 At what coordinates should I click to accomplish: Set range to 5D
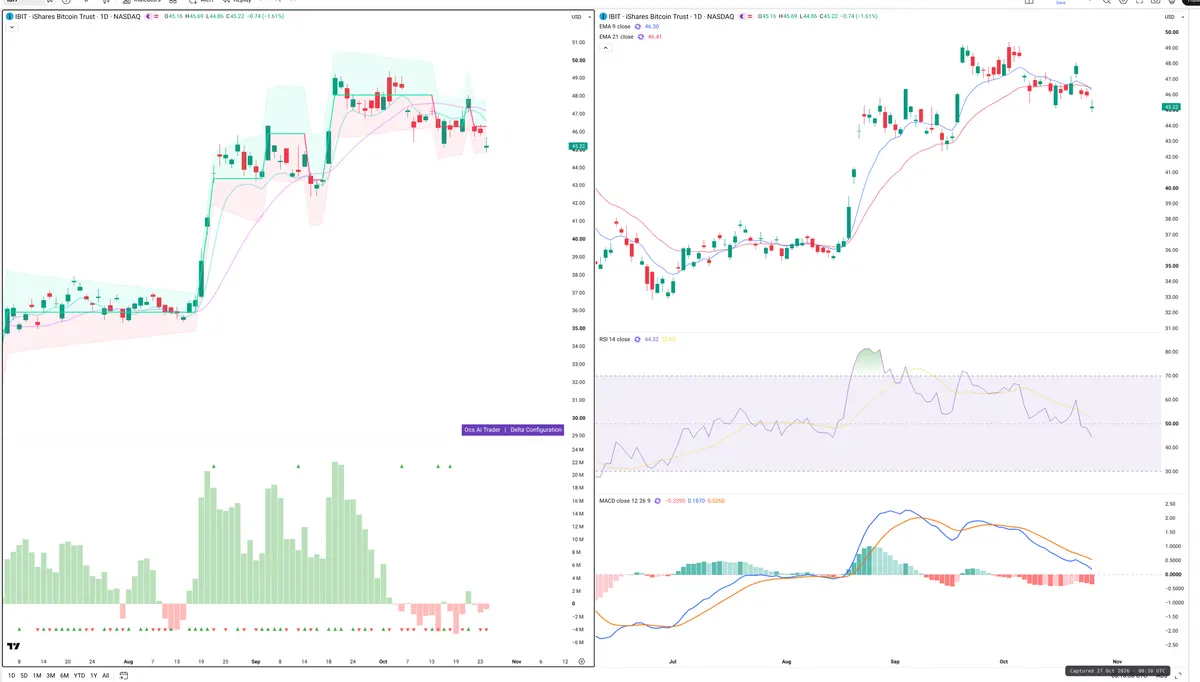pyautogui.click(x=24, y=675)
